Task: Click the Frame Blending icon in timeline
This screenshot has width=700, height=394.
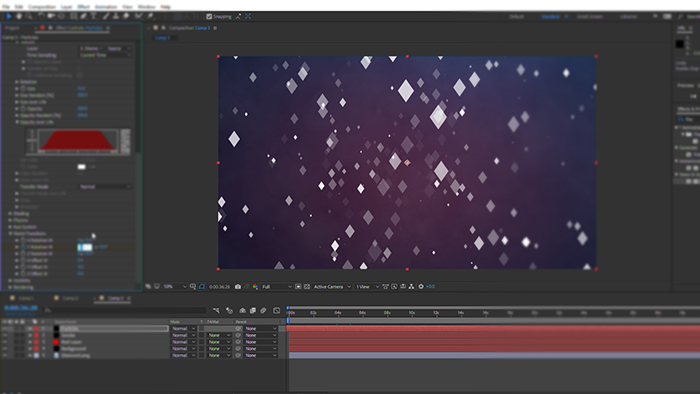Action: pos(253,310)
